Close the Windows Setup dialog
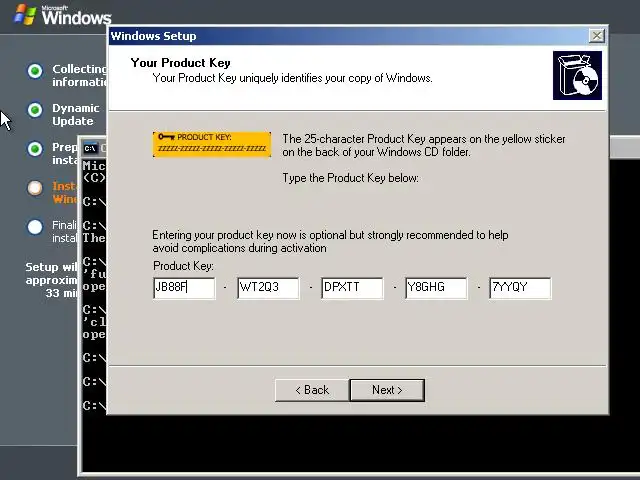 (x=597, y=36)
